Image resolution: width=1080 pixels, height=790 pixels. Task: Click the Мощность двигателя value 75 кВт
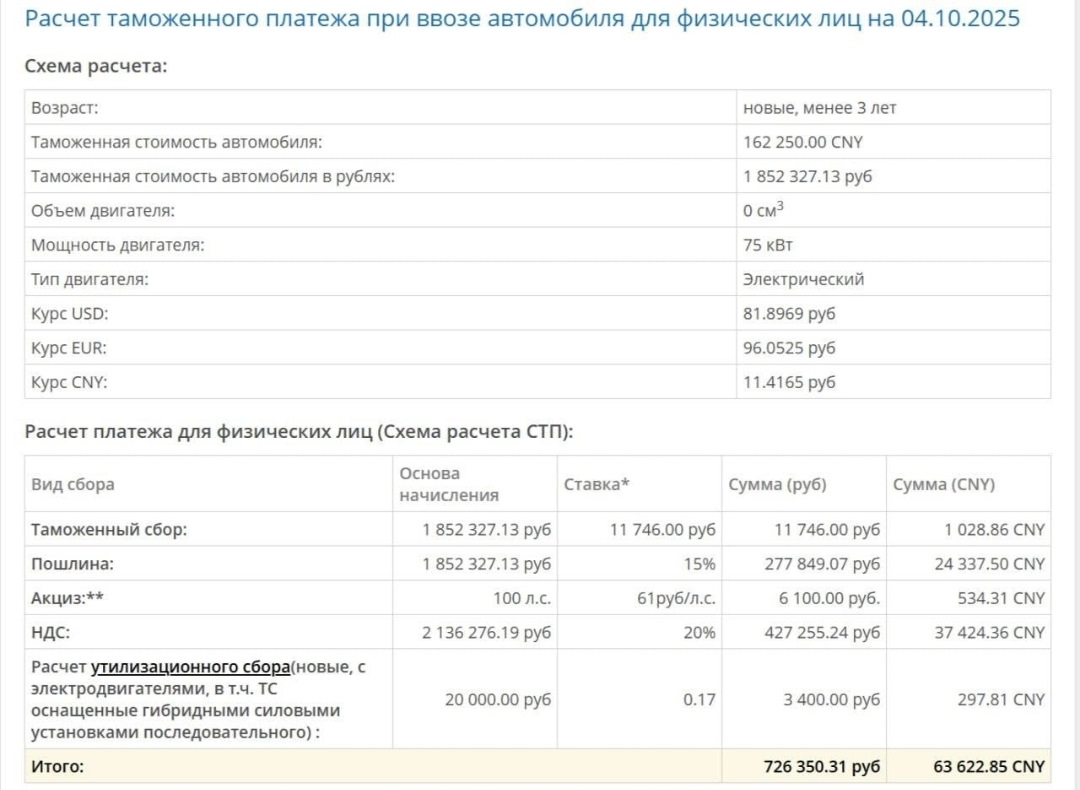coord(768,245)
